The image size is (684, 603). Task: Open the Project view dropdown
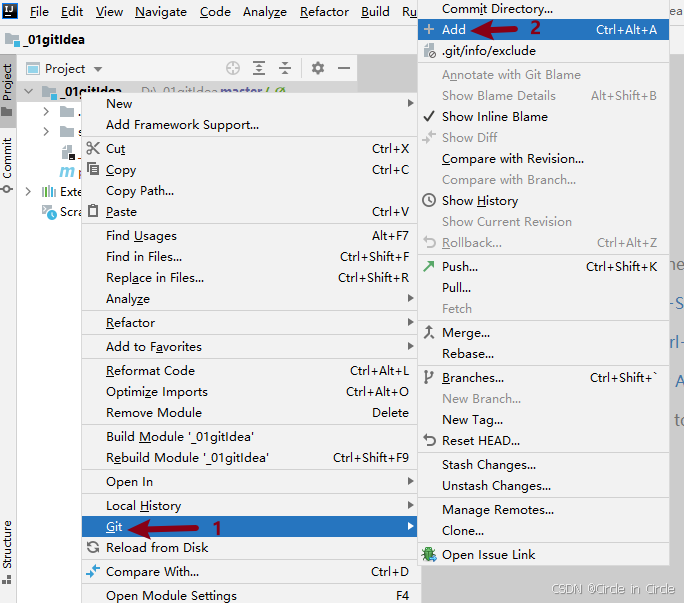point(98,69)
